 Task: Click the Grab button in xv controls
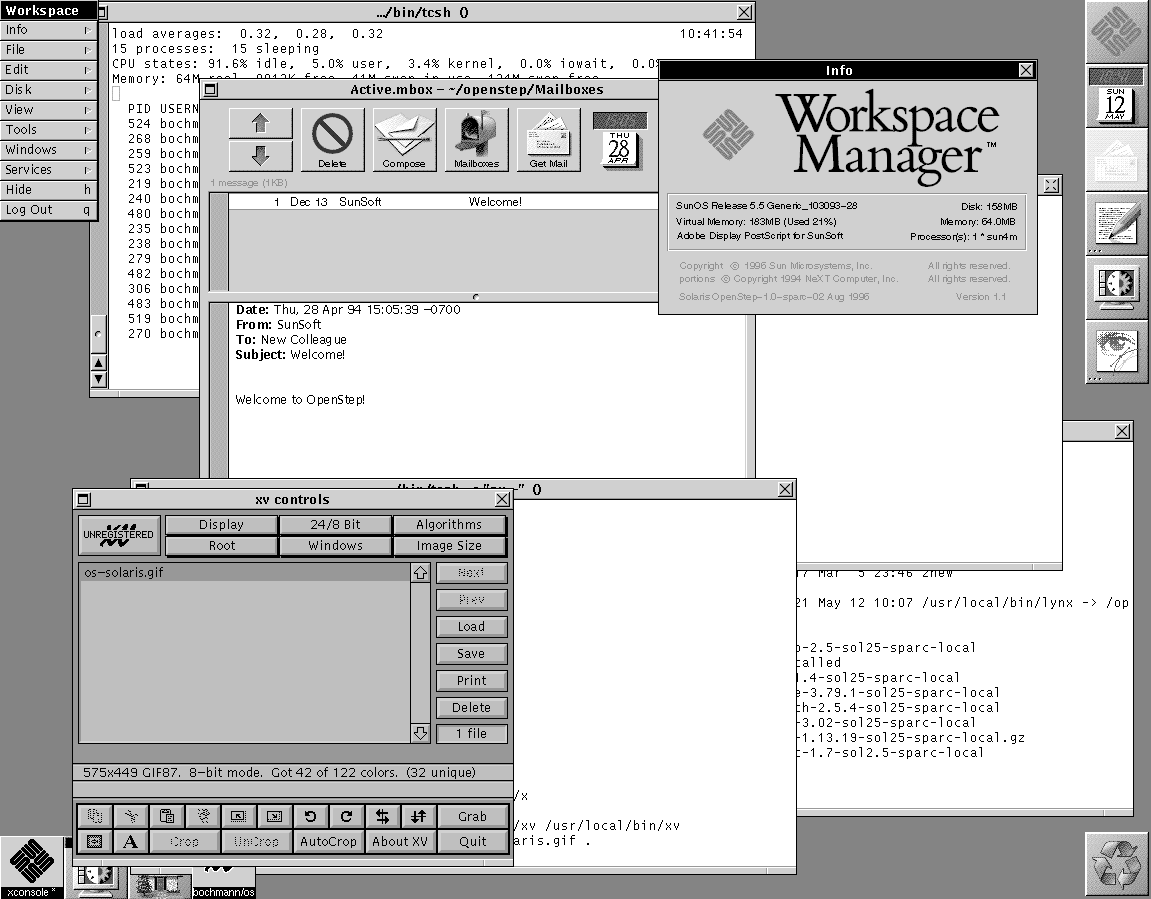click(x=472, y=816)
